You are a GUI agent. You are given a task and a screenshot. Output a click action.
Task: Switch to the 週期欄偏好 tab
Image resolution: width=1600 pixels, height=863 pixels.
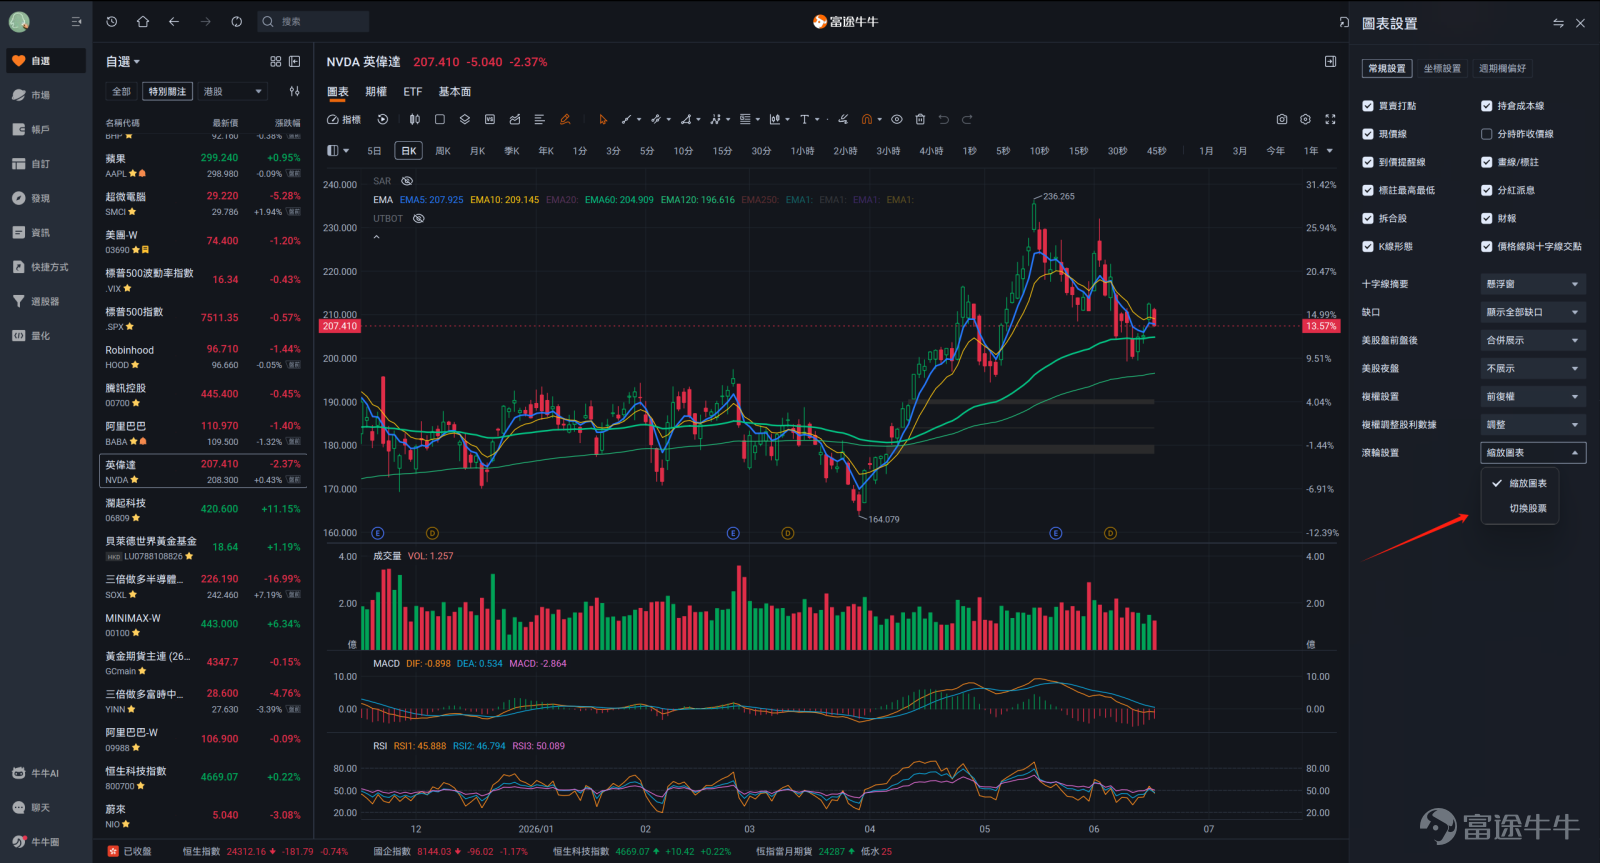[x=1502, y=68]
